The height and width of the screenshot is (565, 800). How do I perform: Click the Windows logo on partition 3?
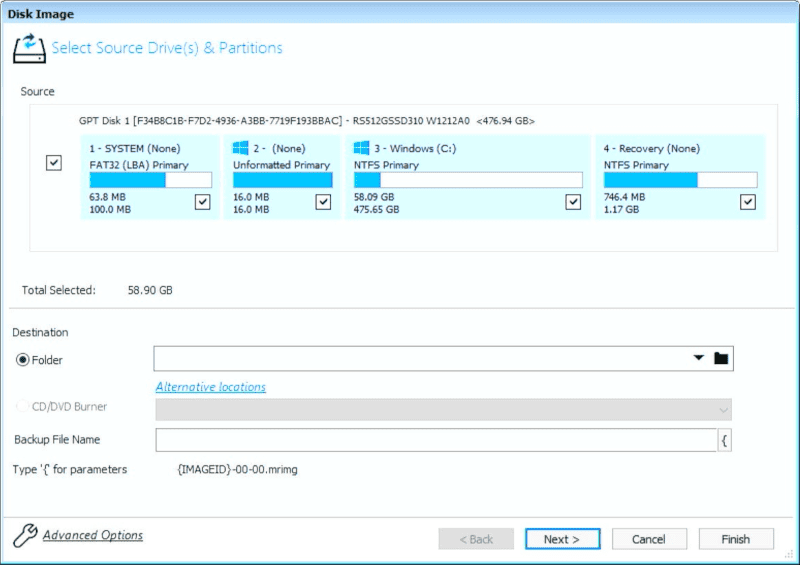362,148
